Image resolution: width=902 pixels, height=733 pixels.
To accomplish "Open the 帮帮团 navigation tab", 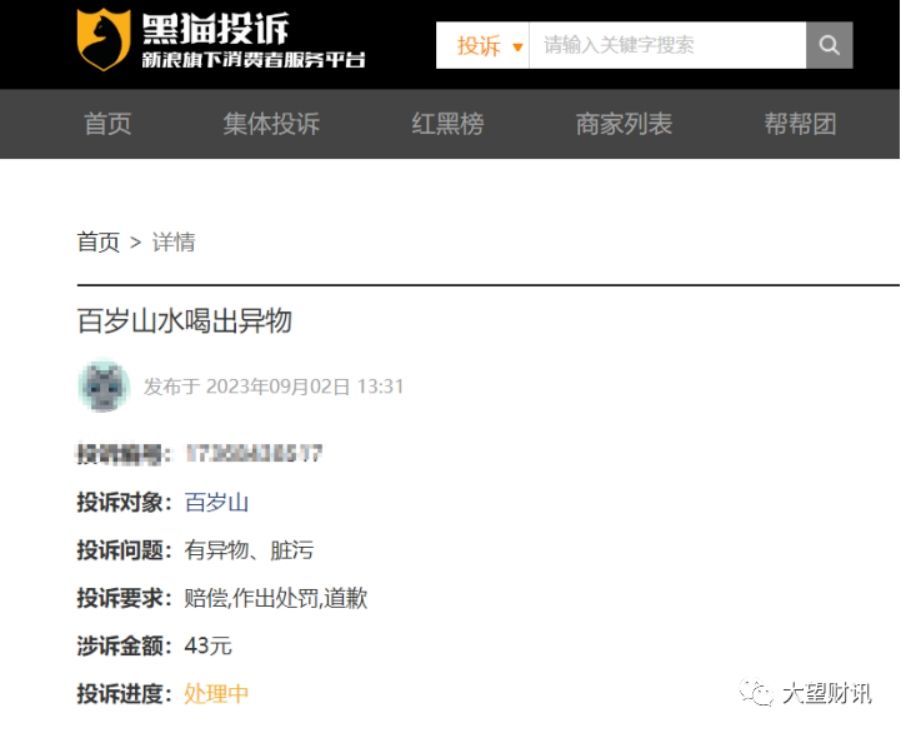I will [x=800, y=124].
